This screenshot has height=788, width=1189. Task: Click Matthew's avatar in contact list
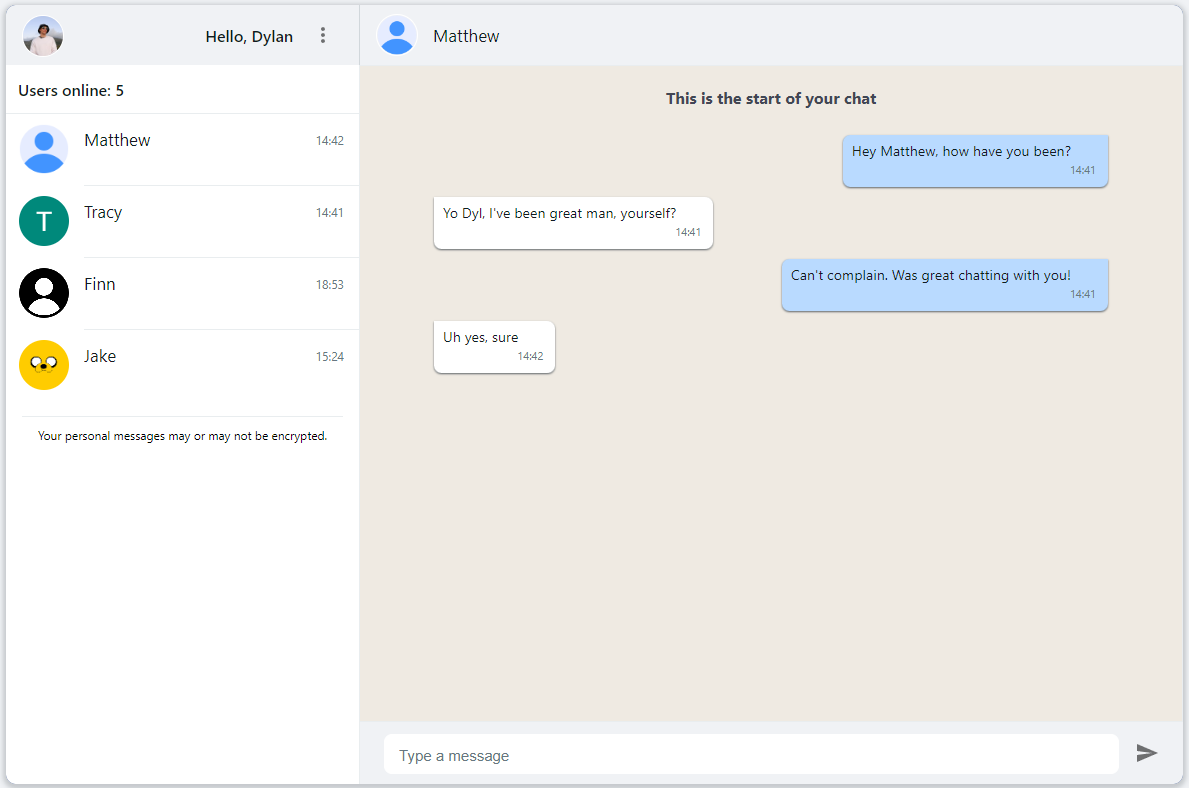click(44, 149)
